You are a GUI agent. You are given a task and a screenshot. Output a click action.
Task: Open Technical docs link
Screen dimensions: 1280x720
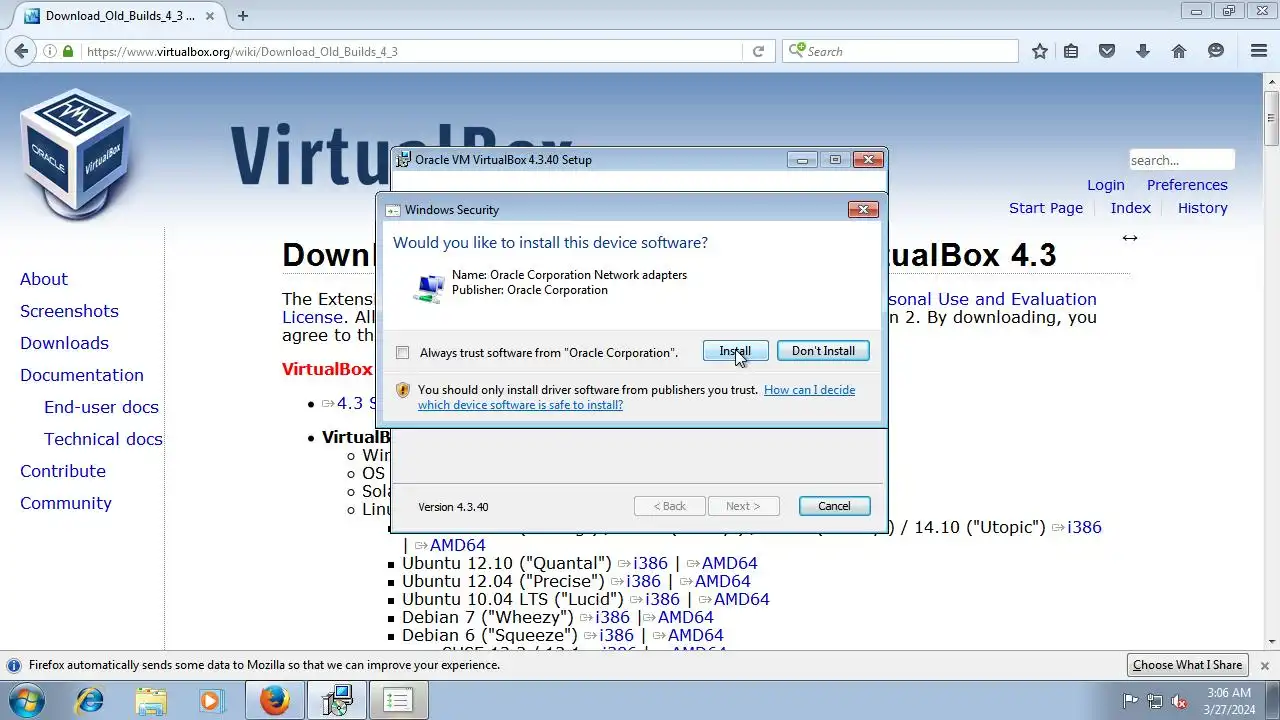pos(103,439)
